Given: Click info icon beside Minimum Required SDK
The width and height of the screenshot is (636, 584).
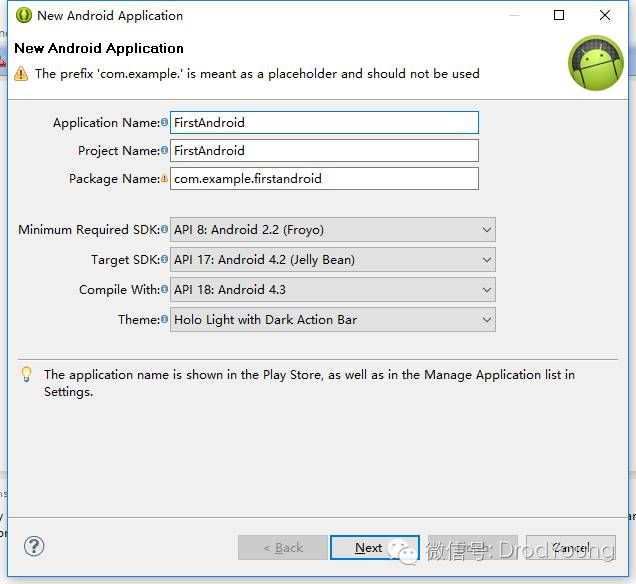Looking at the screenshot, I should [x=164, y=229].
